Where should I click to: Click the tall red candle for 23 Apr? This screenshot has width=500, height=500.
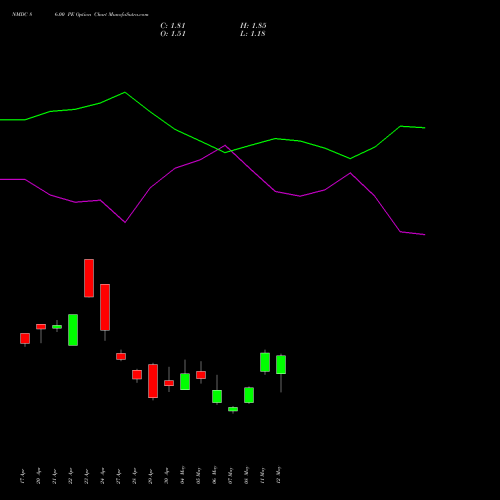pyautogui.click(x=89, y=278)
